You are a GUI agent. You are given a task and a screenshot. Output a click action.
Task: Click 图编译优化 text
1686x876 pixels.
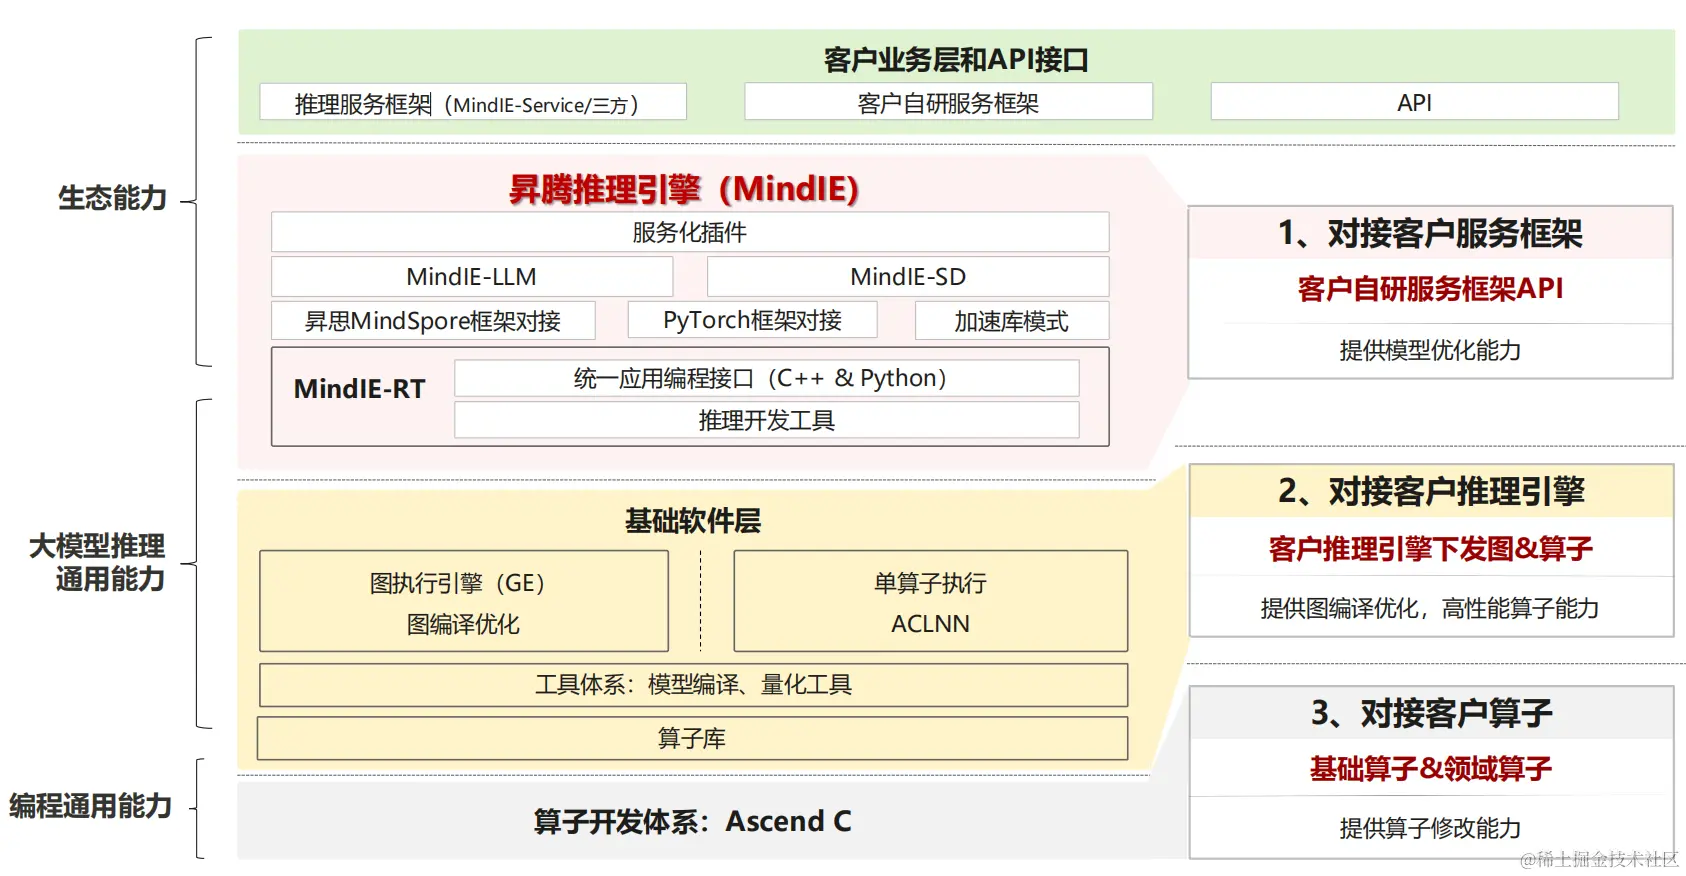click(463, 624)
